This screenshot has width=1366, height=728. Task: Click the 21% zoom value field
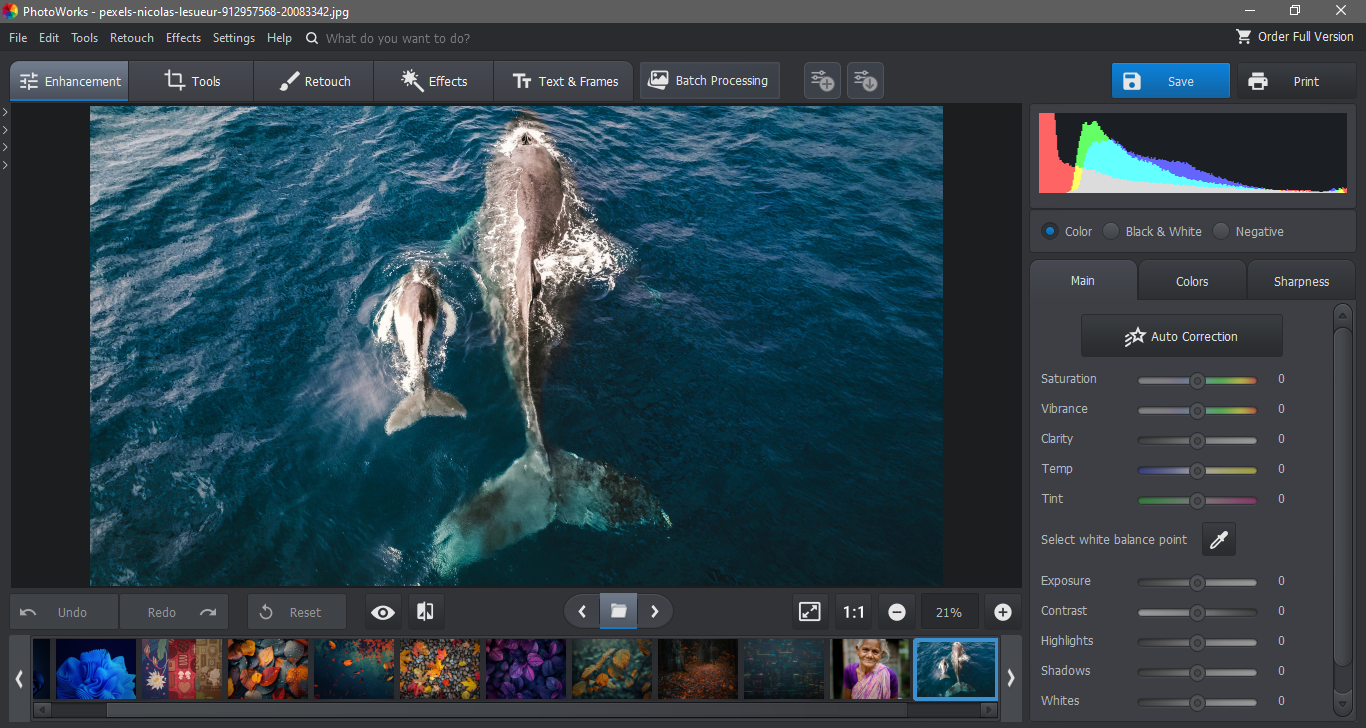point(949,612)
